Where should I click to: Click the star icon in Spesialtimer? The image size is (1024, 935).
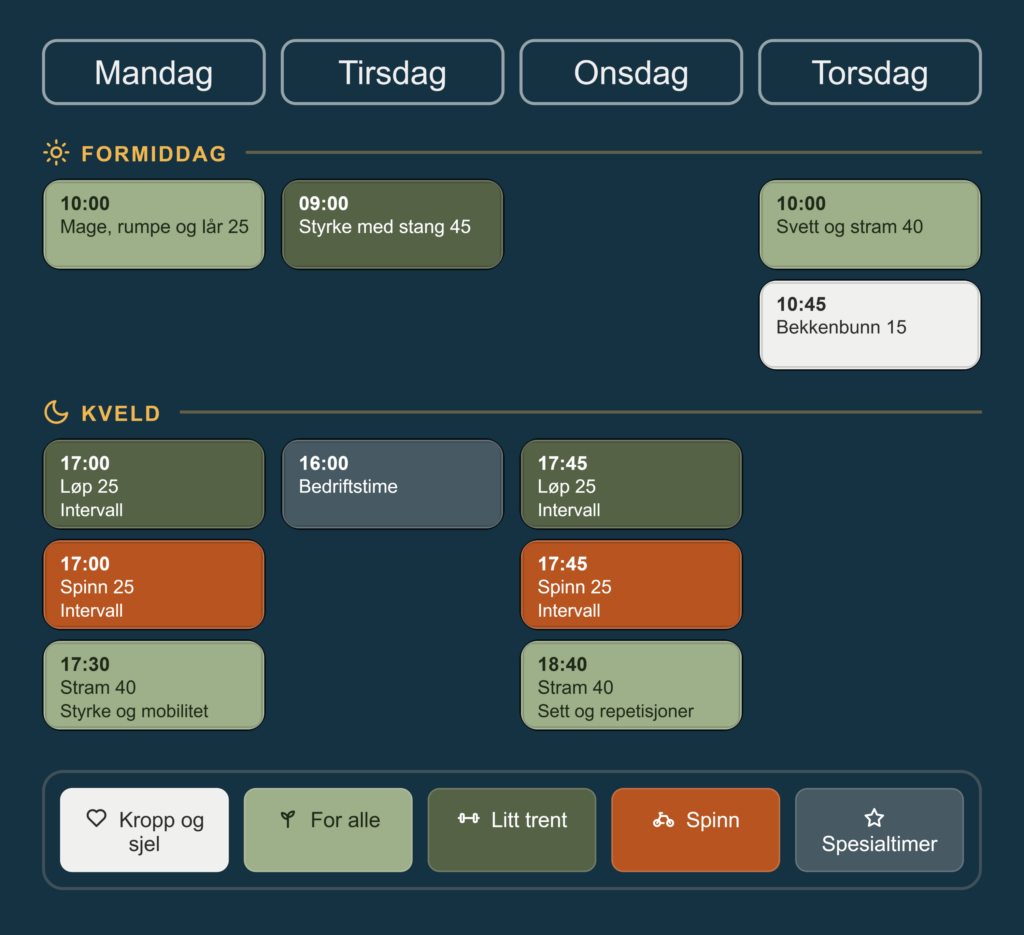(x=874, y=817)
